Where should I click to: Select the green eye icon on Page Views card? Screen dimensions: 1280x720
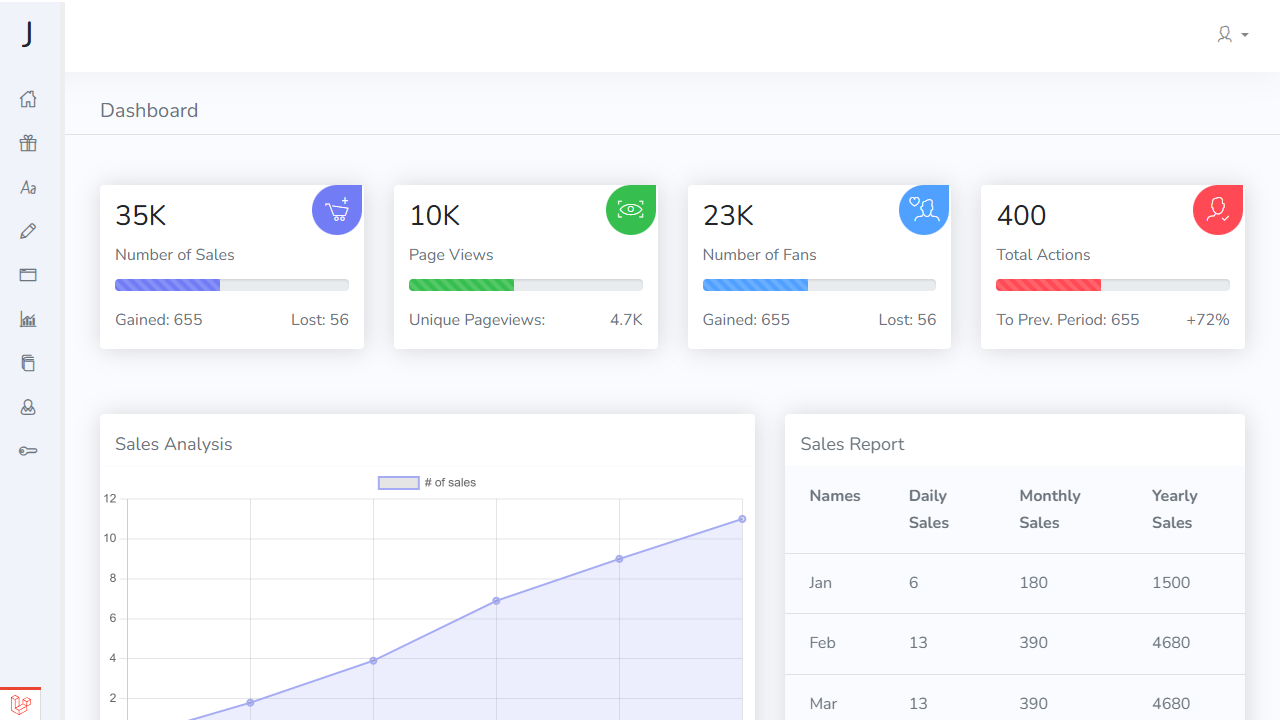(630, 209)
